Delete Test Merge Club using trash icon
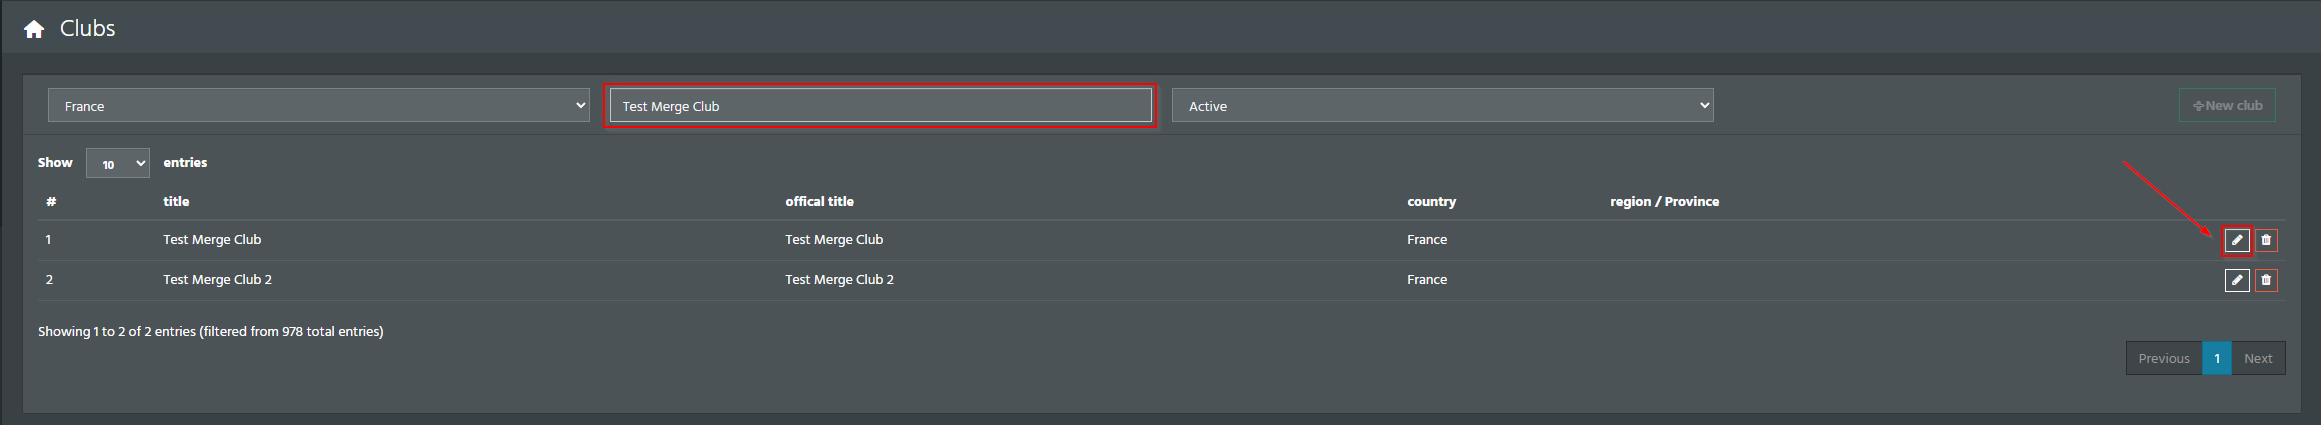The image size is (2321, 425). pos(2266,240)
